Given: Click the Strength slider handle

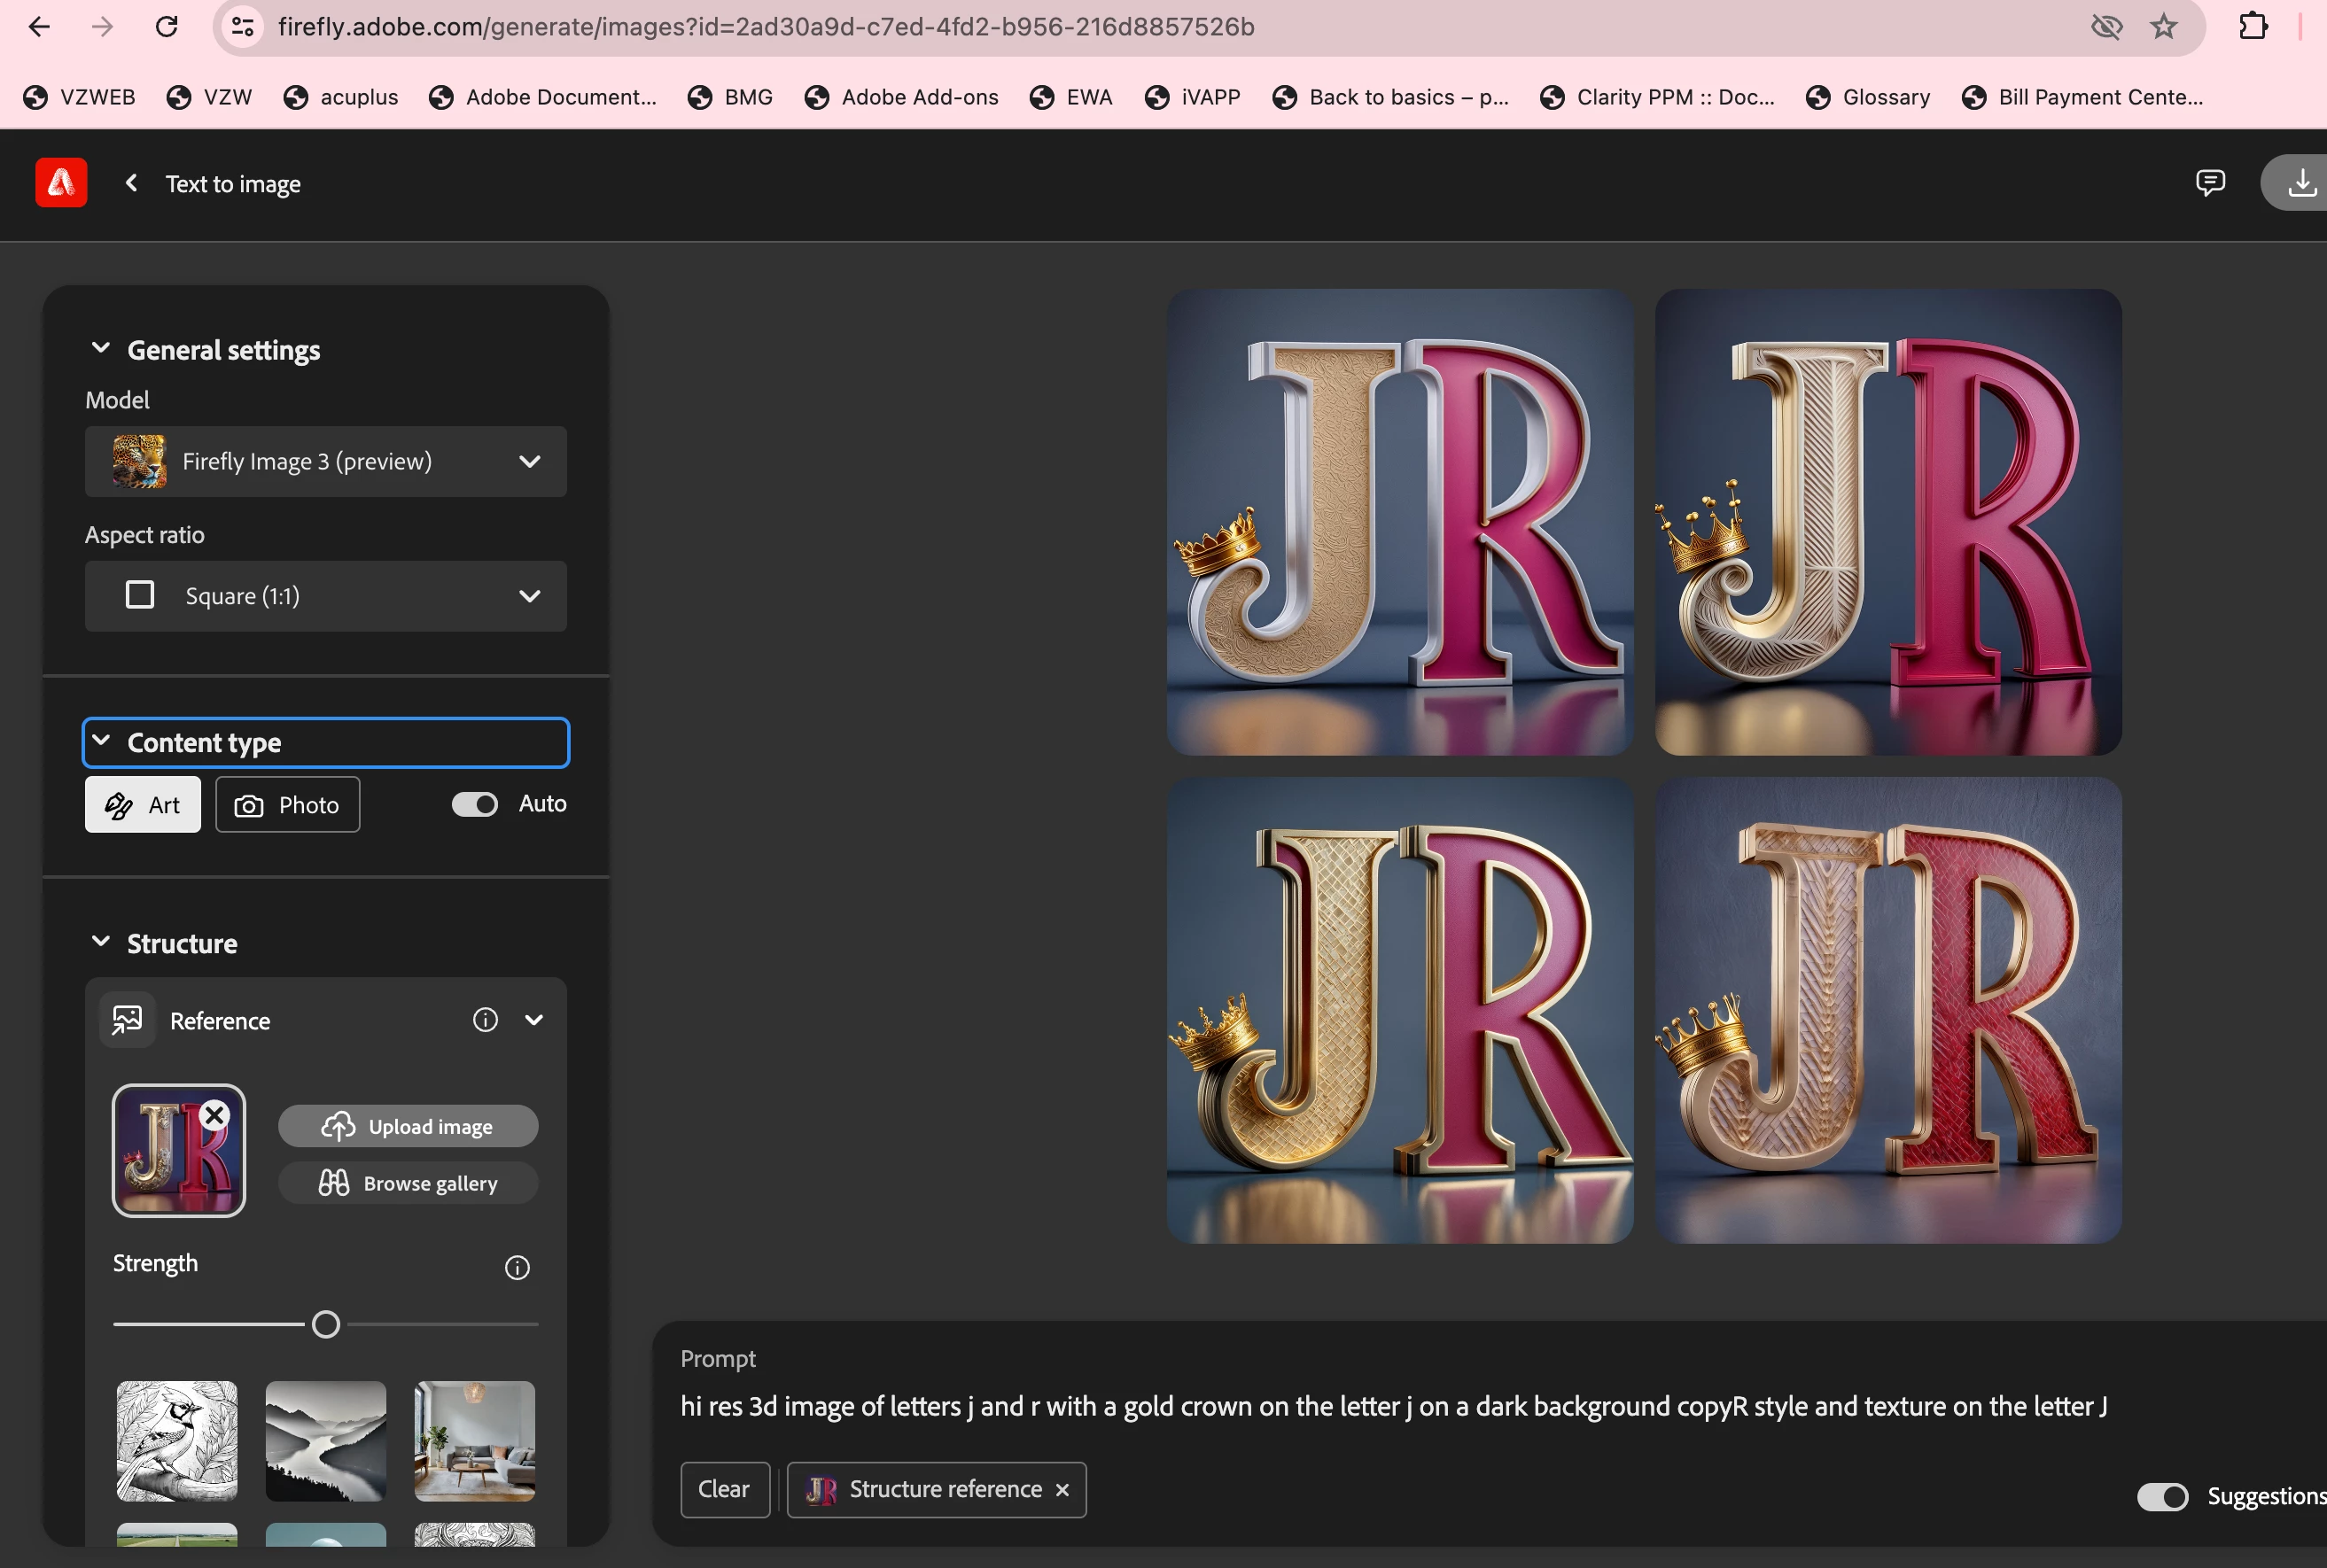Looking at the screenshot, I should (326, 1324).
